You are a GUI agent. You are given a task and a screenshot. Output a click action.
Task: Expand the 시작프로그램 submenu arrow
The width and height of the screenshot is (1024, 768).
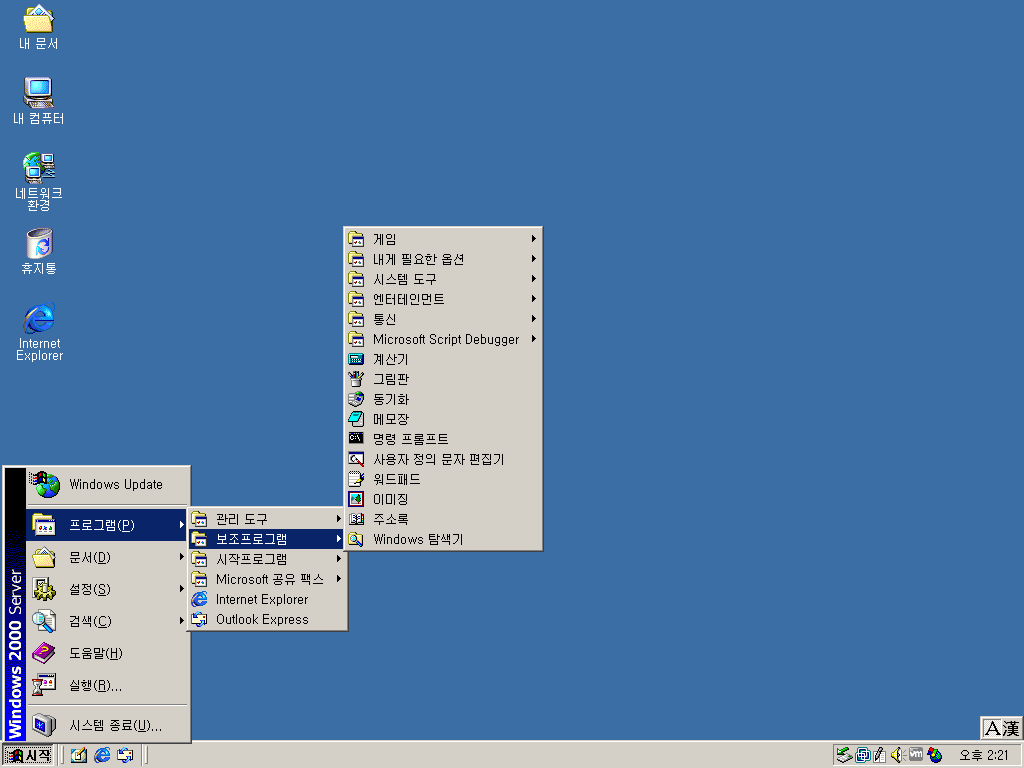tap(338, 558)
